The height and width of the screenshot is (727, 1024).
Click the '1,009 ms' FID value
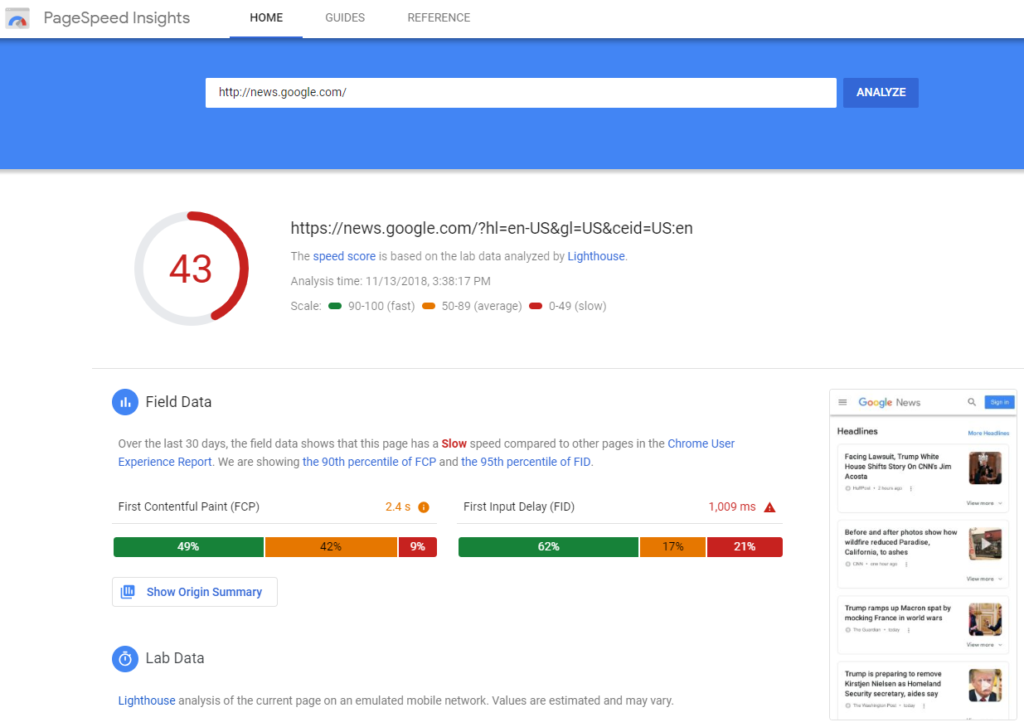click(732, 507)
